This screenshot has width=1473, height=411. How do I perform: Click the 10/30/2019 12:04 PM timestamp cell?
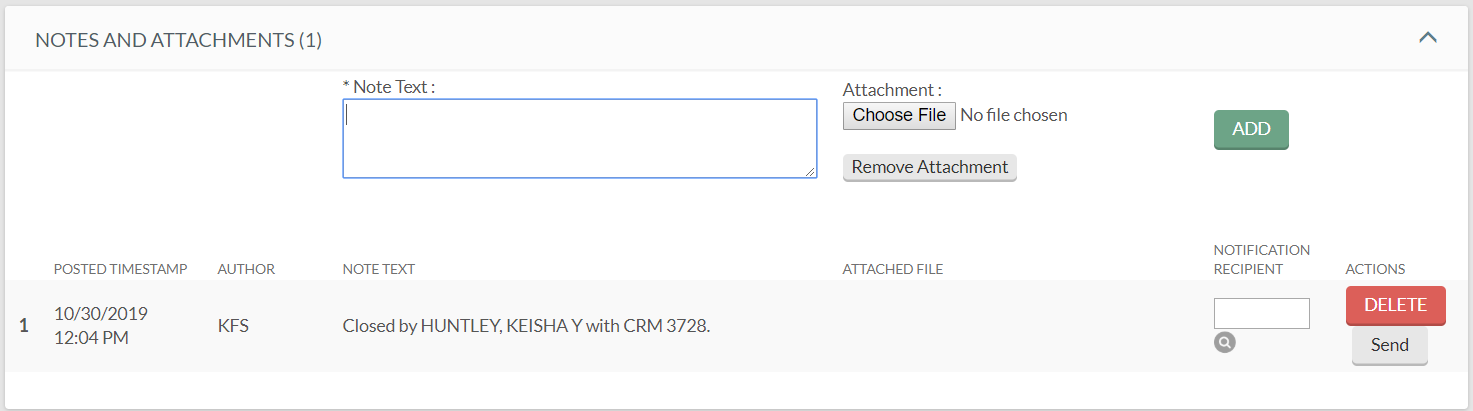[x=100, y=326]
